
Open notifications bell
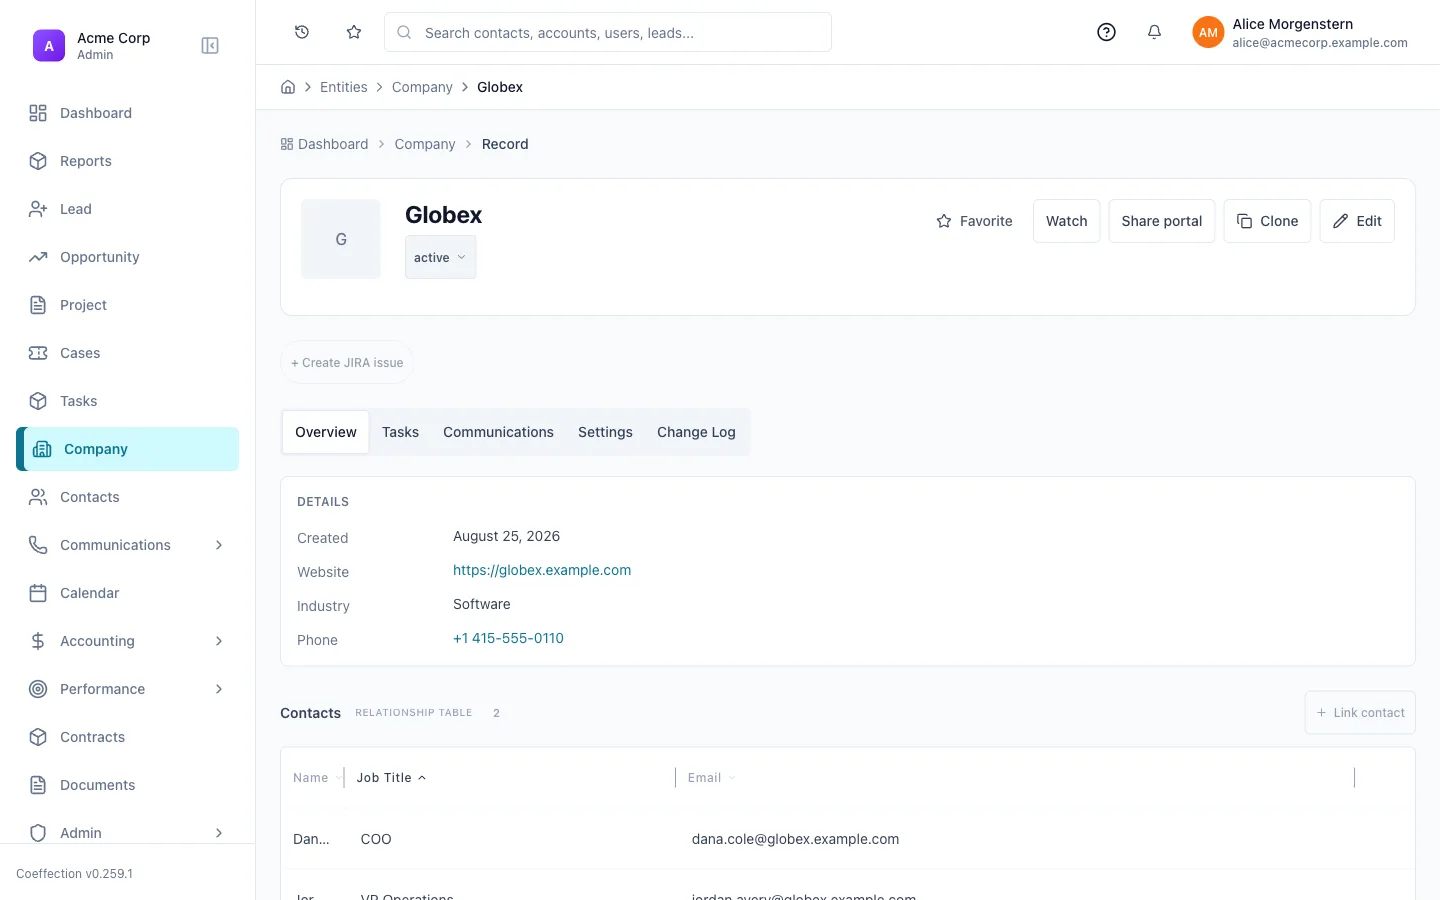[x=1154, y=32]
